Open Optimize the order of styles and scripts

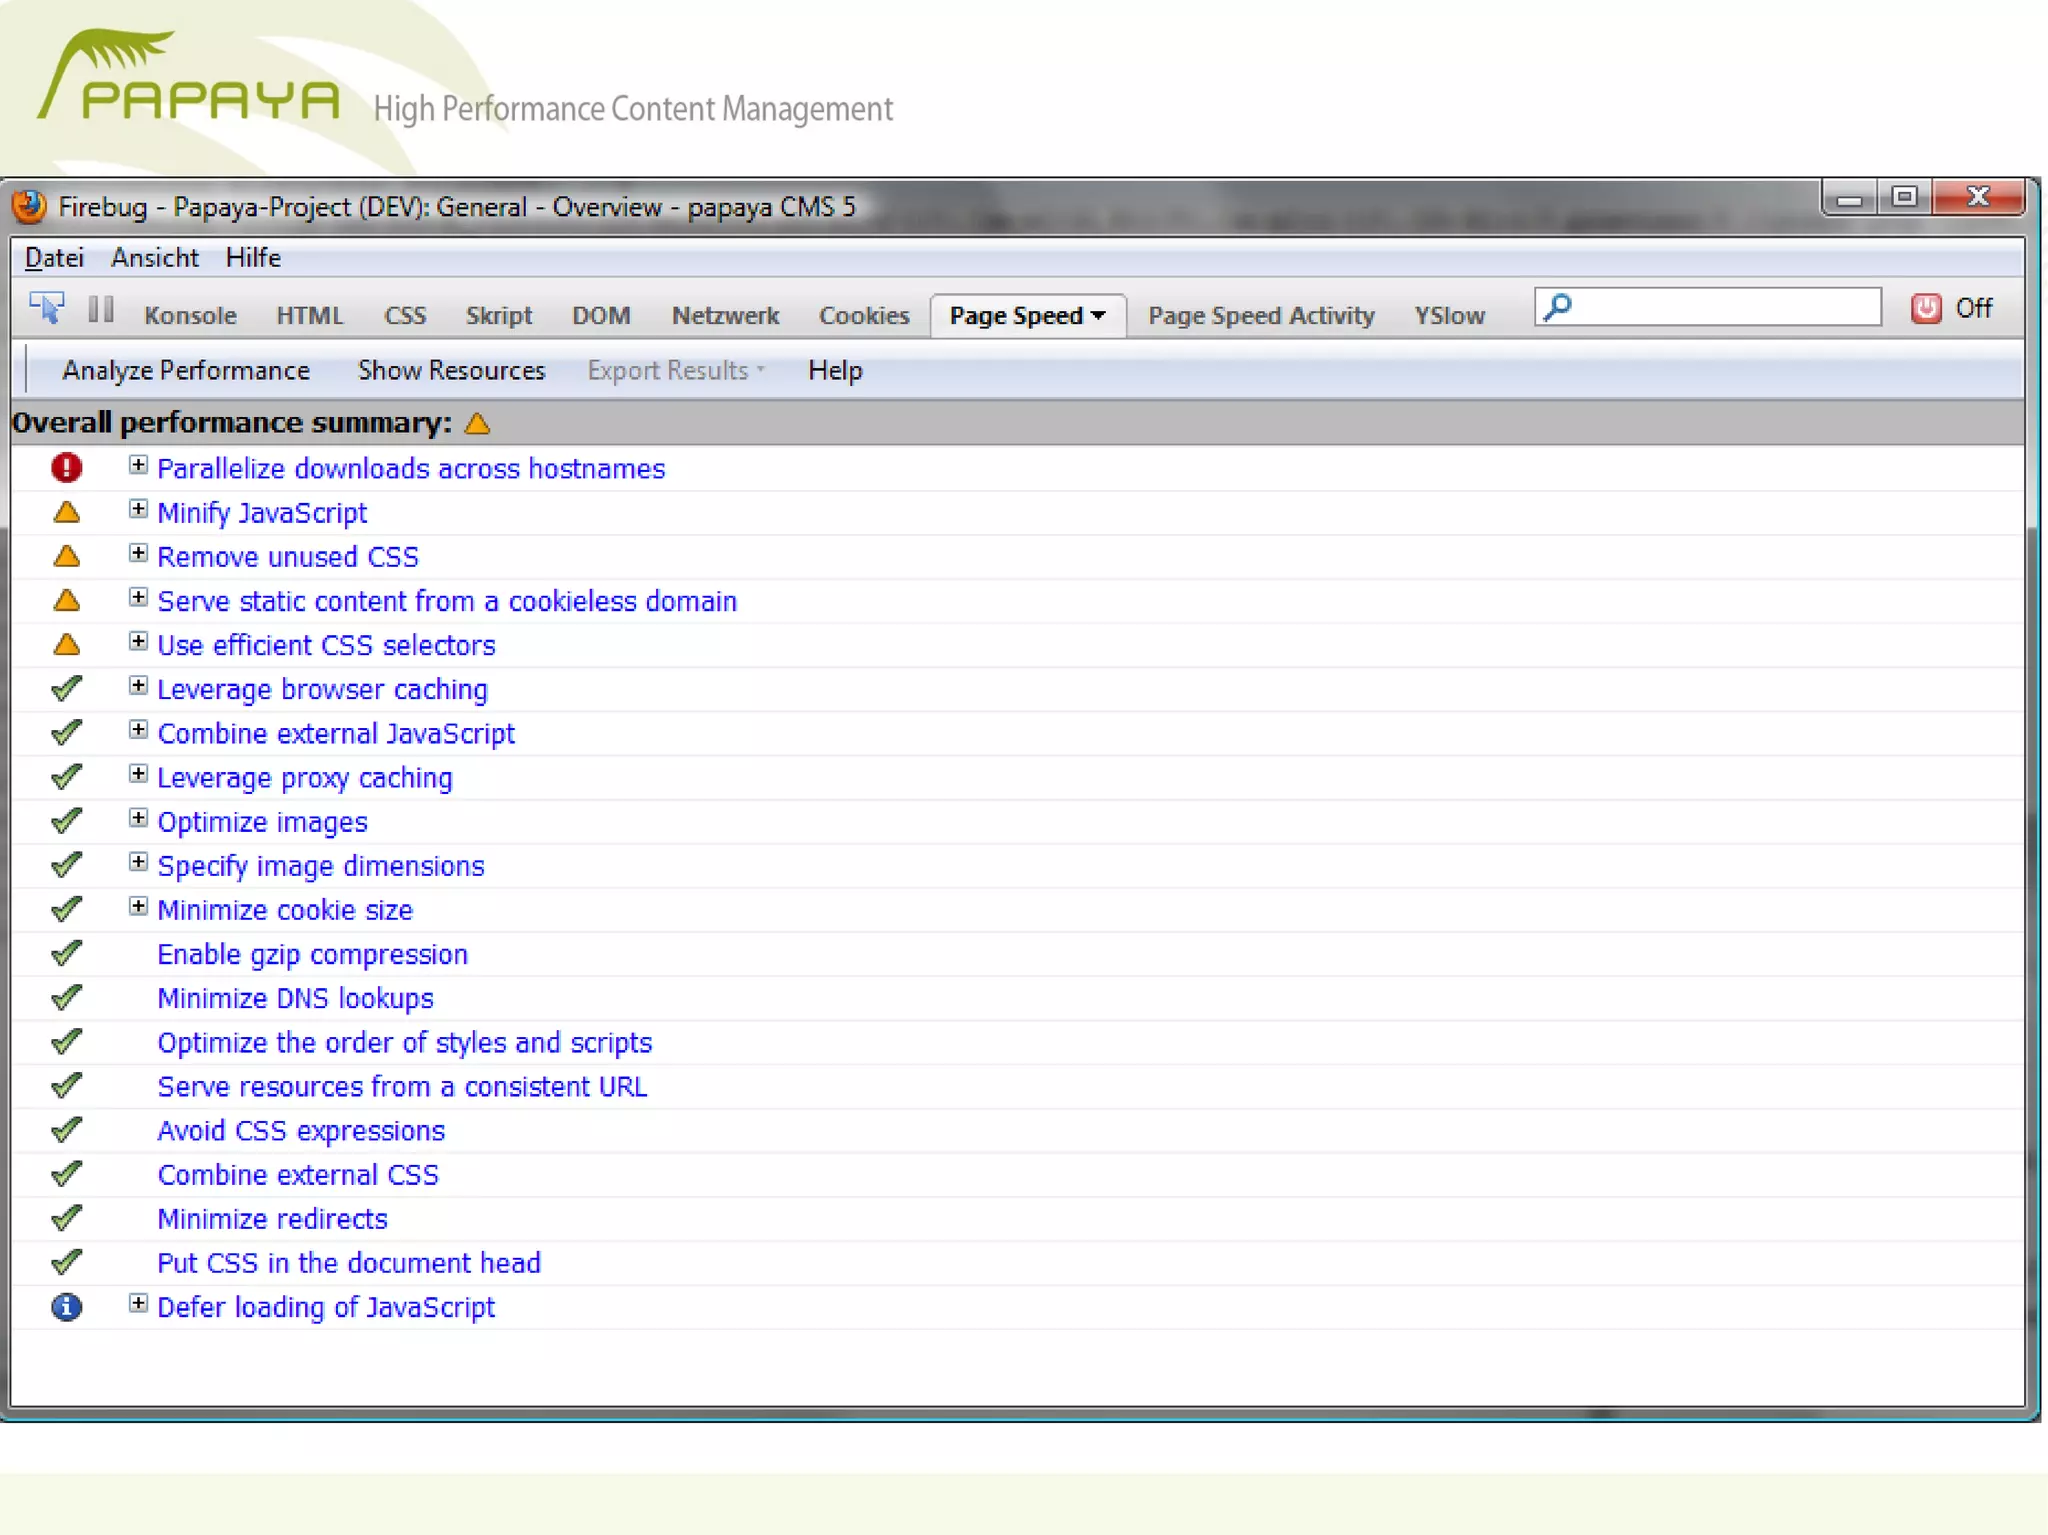(x=404, y=1042)
